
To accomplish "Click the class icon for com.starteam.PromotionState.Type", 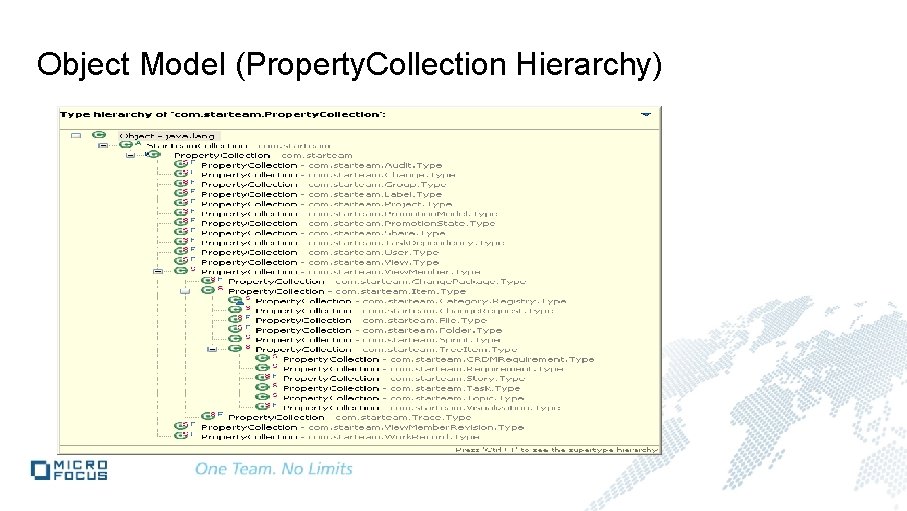I will point(181,222).
